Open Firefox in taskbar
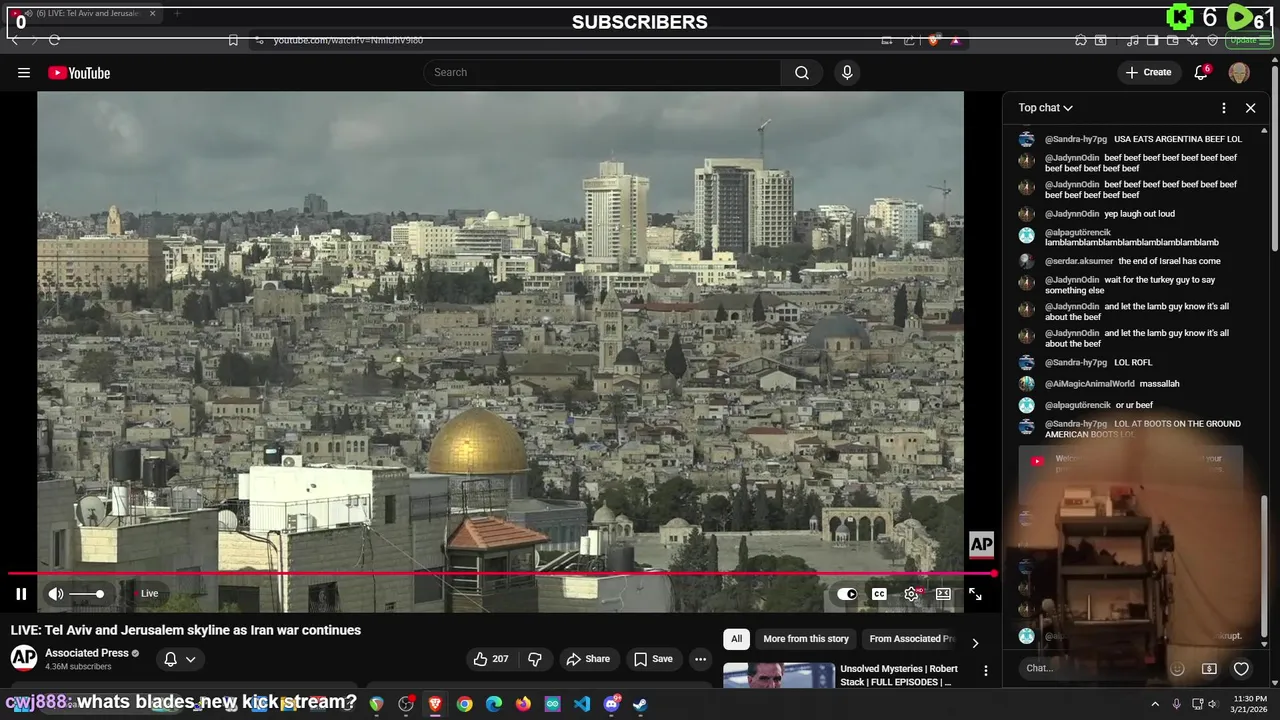The height and width of the screenshot is (720, 1280). point(523,704)
